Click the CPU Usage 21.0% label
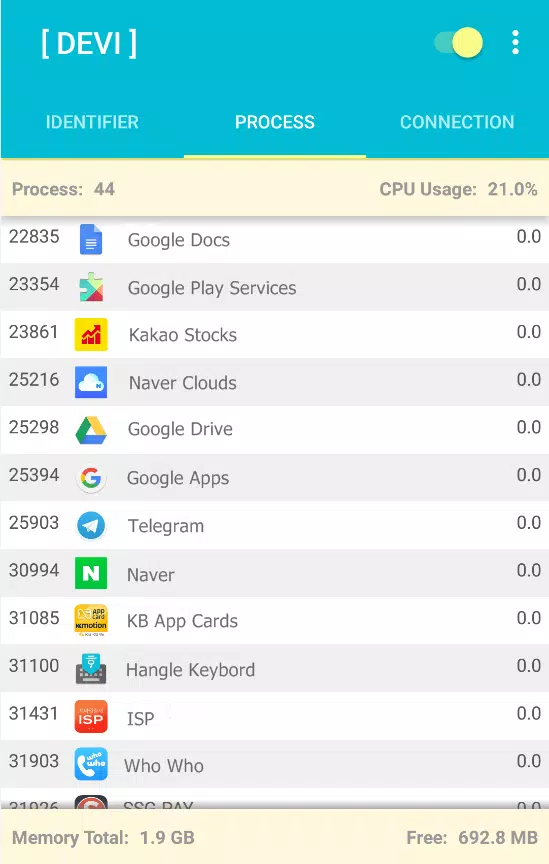This screenshot has height=864, width=549. pyautogui.click(x=458, y=189)
